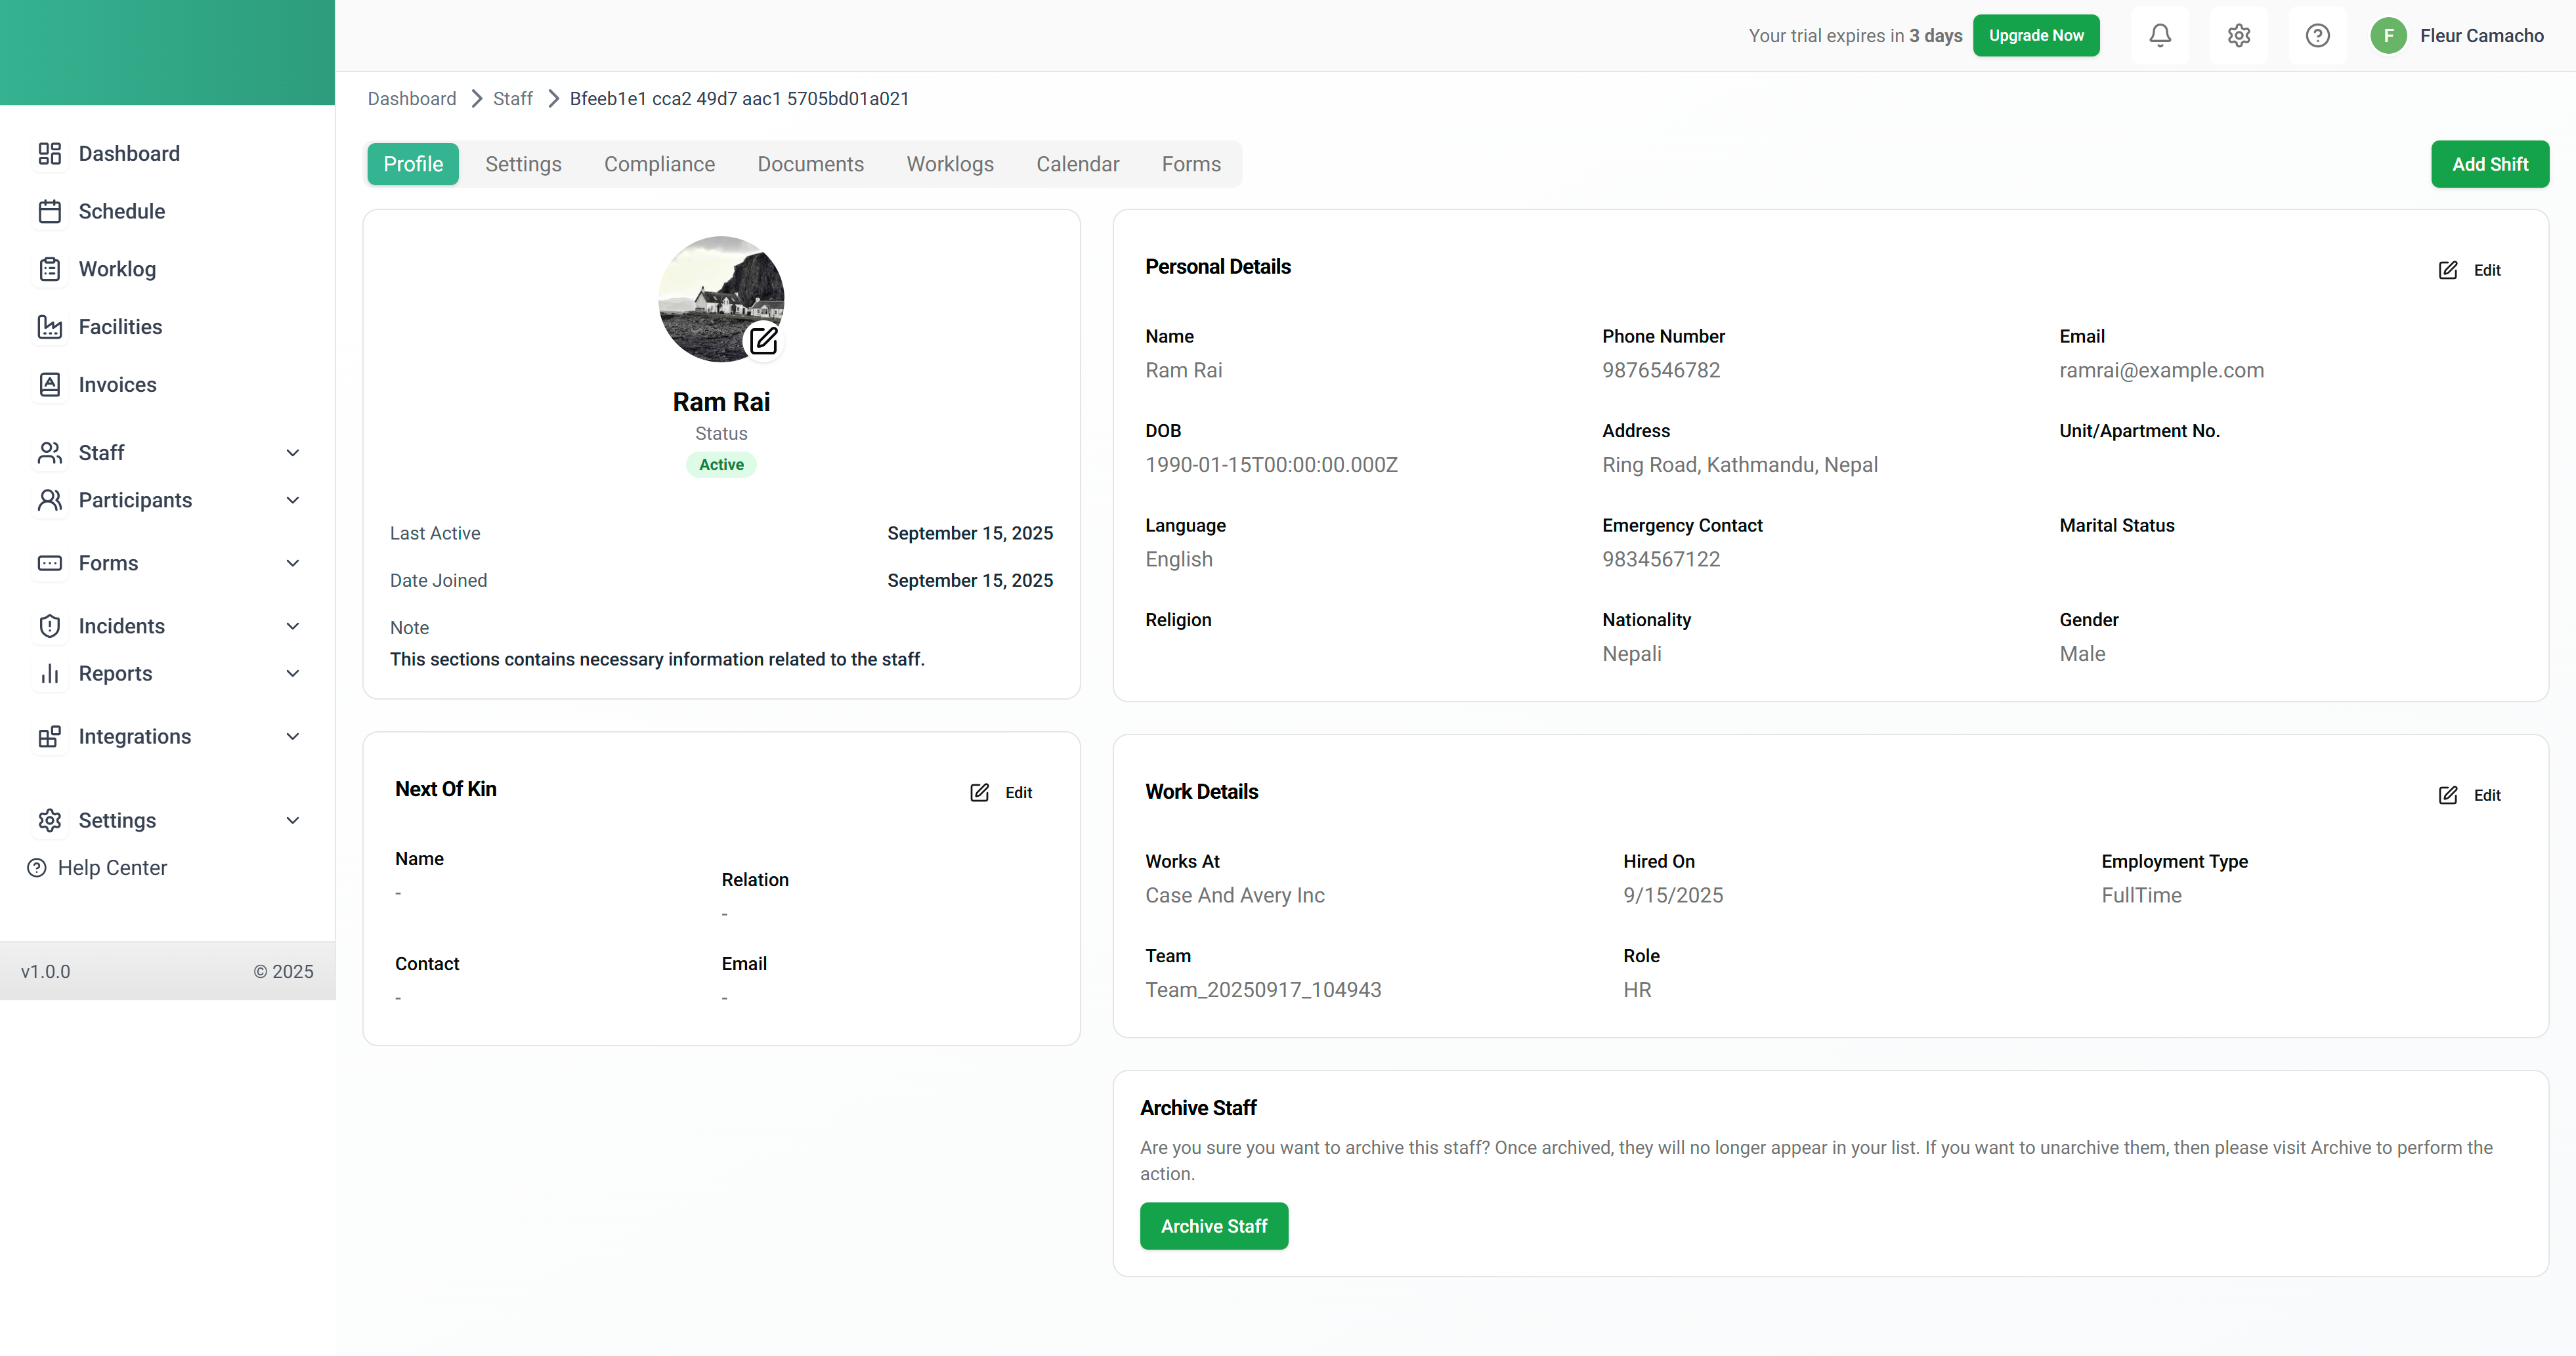Open the Schedule calendar icon in sidebar

pos(50,211)
